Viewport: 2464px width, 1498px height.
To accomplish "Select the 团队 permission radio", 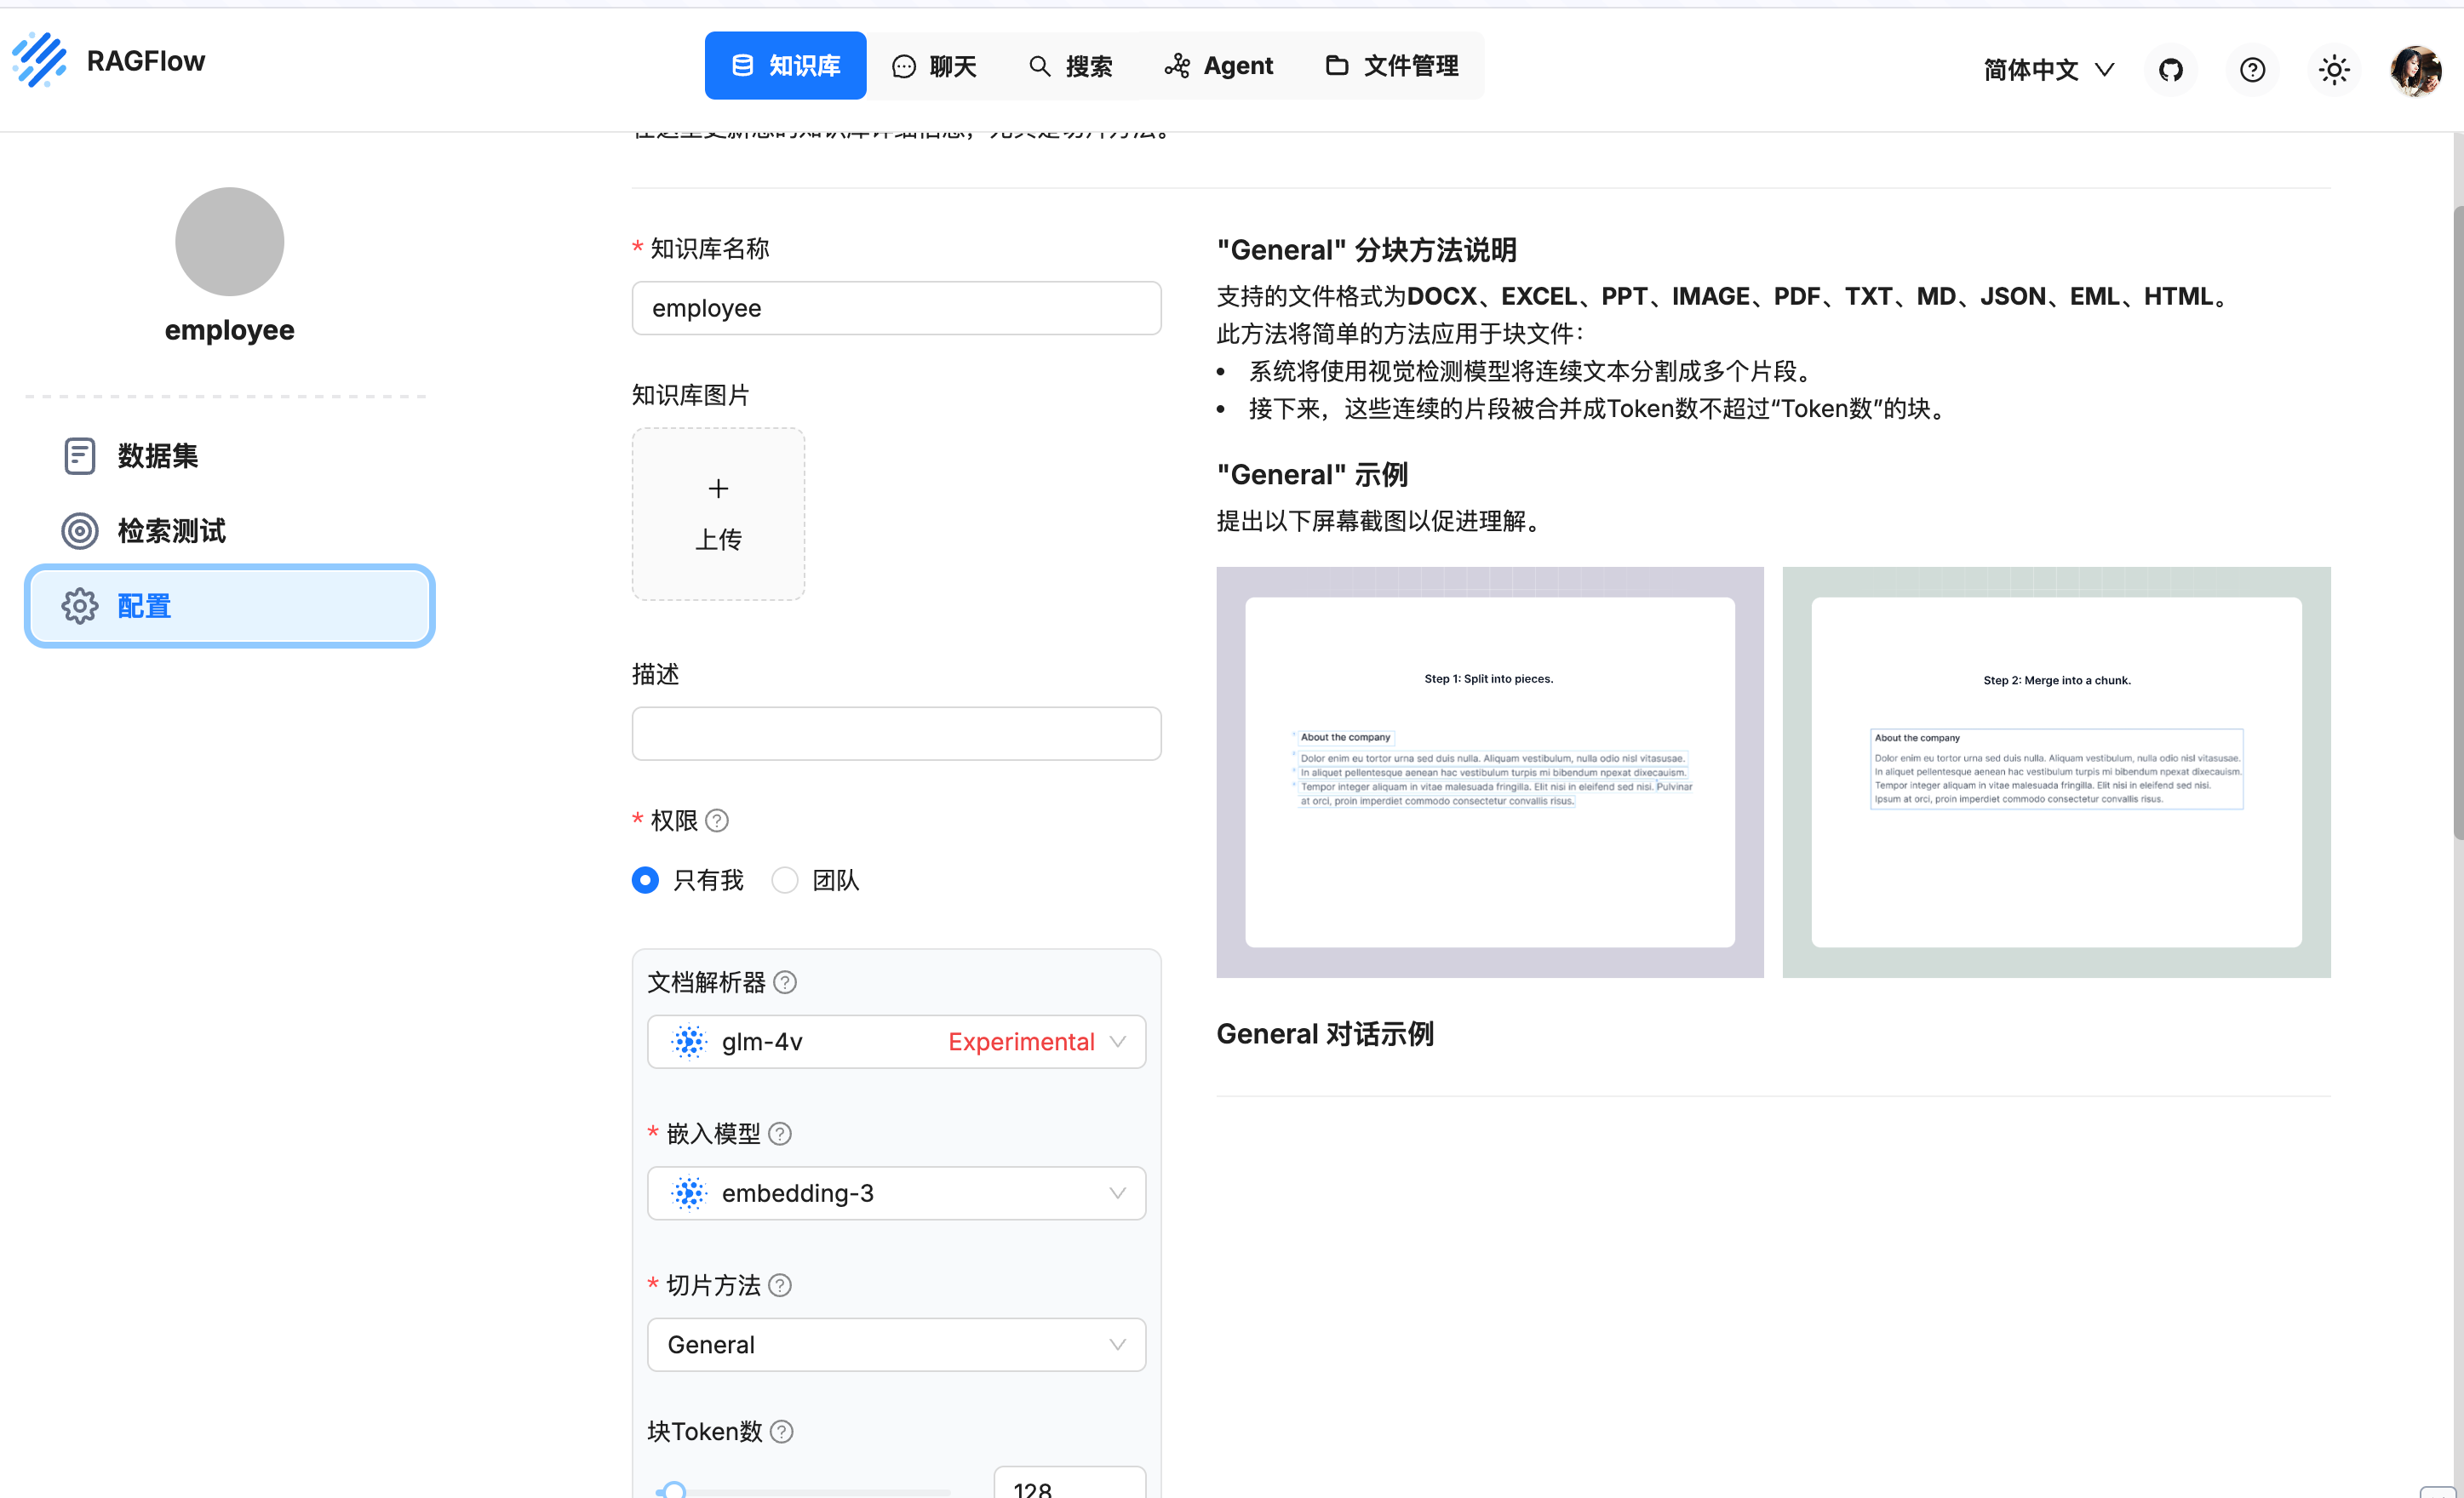I will (785, 880).
